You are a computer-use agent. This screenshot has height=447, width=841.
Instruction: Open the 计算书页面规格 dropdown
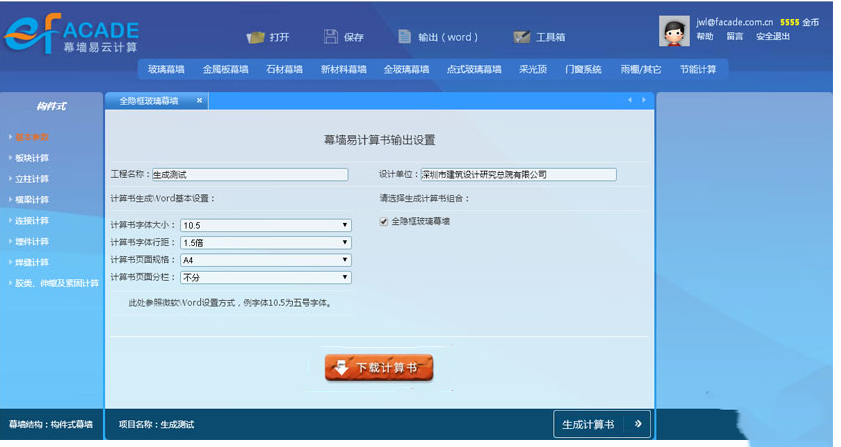coord(266,260)
